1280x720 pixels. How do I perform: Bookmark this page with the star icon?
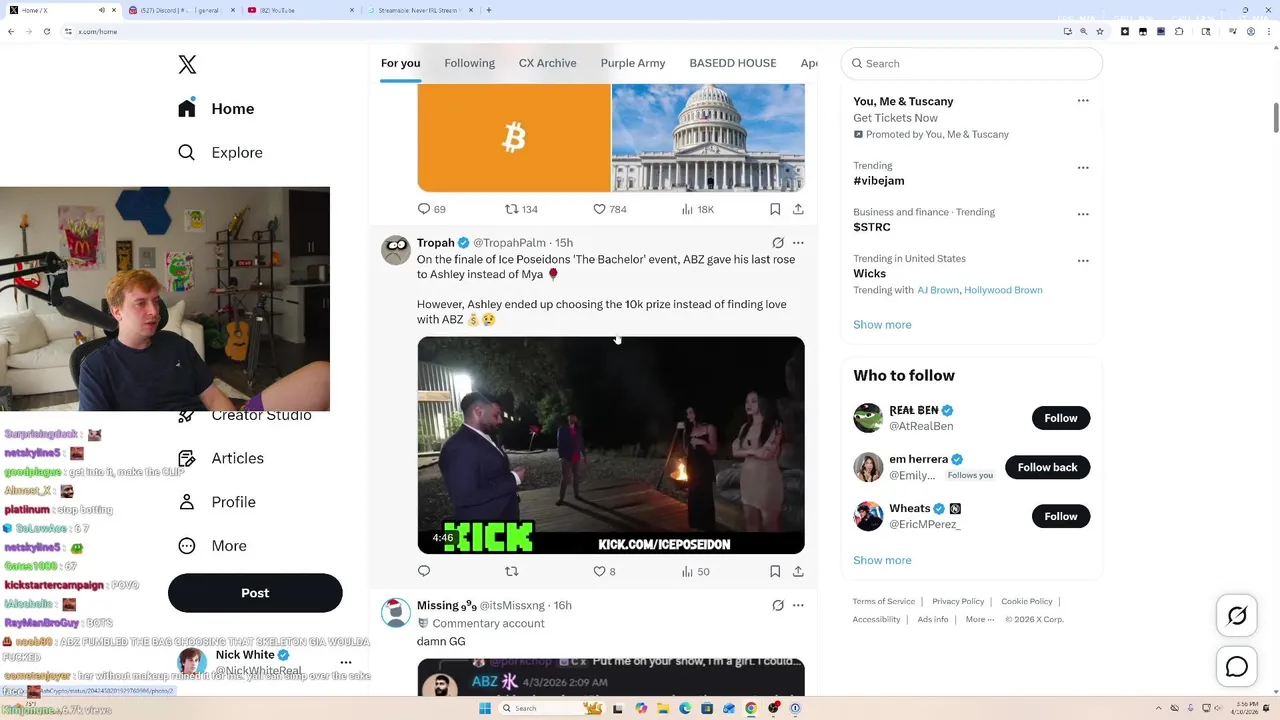coord(1100,31)
